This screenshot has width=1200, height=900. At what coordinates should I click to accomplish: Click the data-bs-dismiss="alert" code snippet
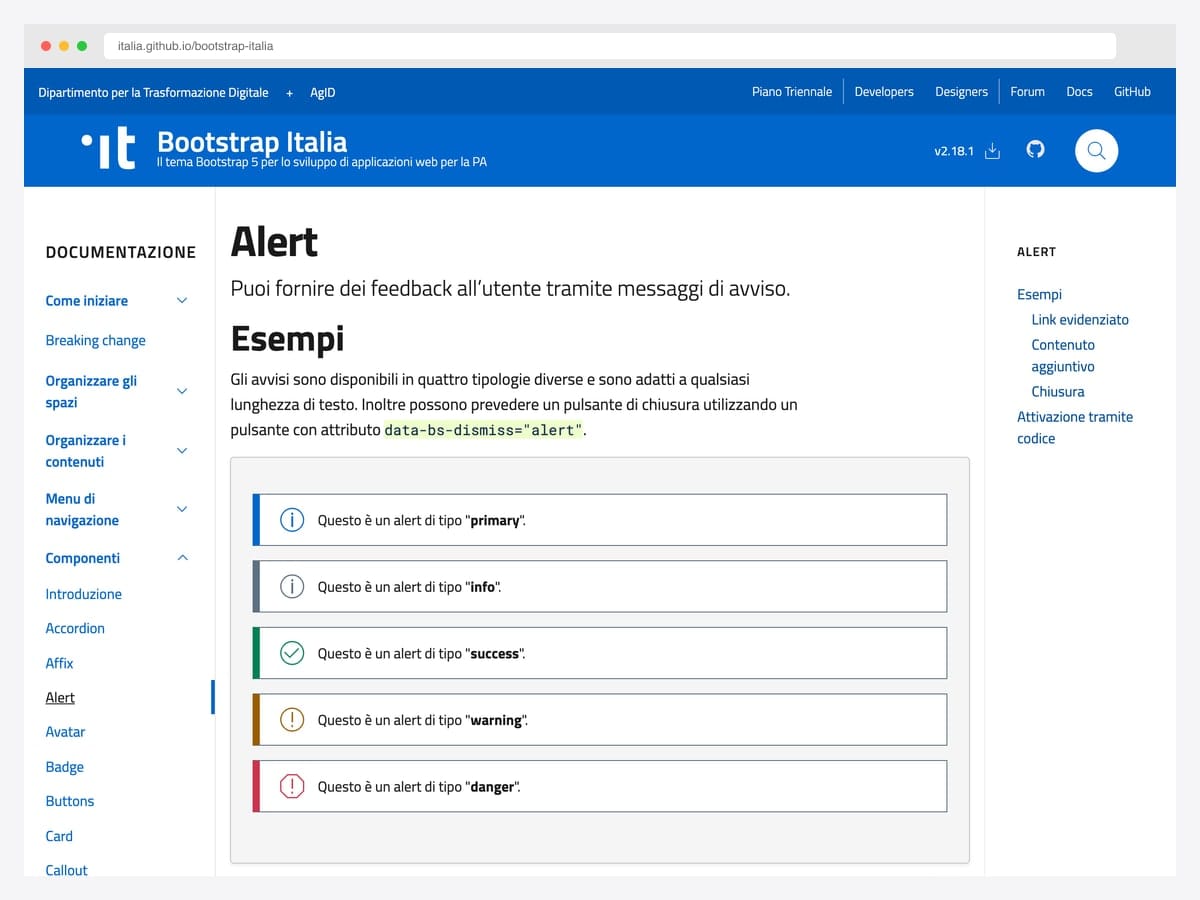click(483, 431)
